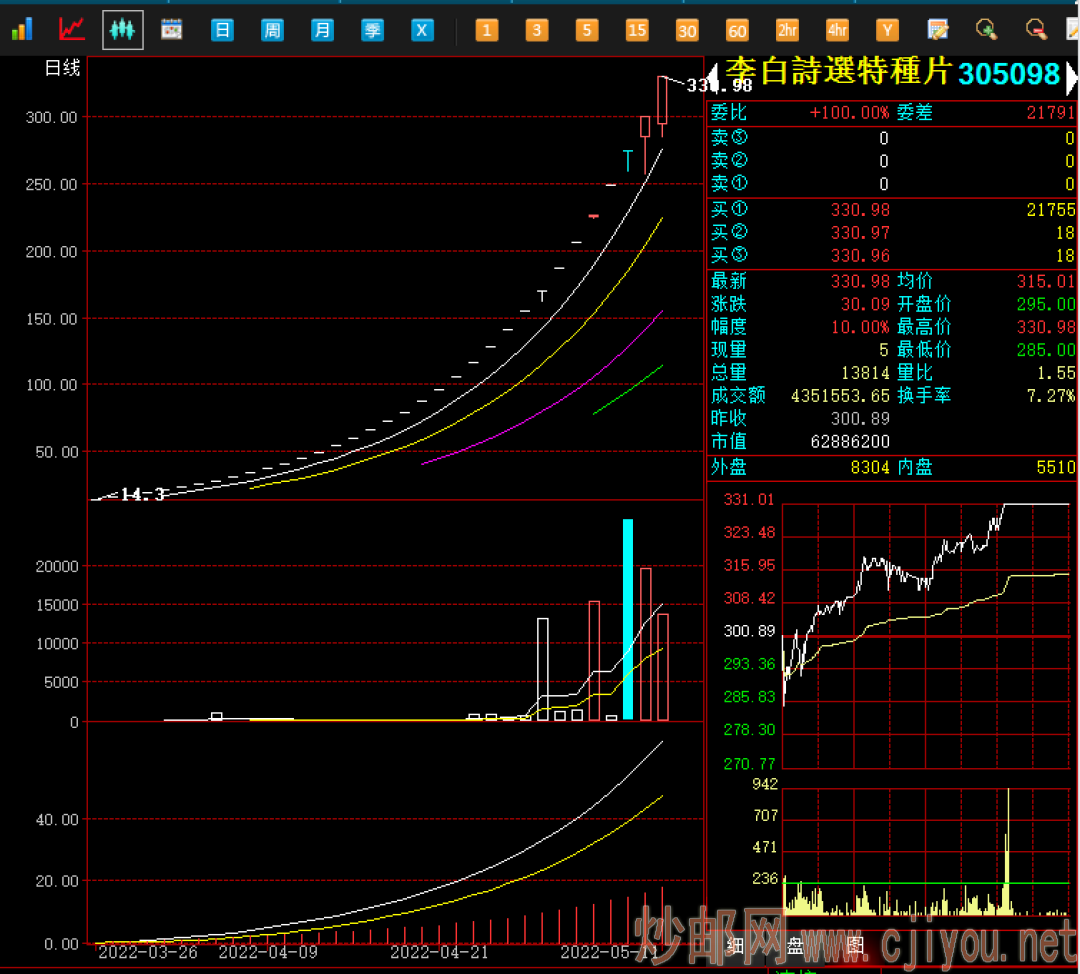Toggle the monthly 月 period button
This screenshot has height=974, width=1080.
(x=322, y=30)
